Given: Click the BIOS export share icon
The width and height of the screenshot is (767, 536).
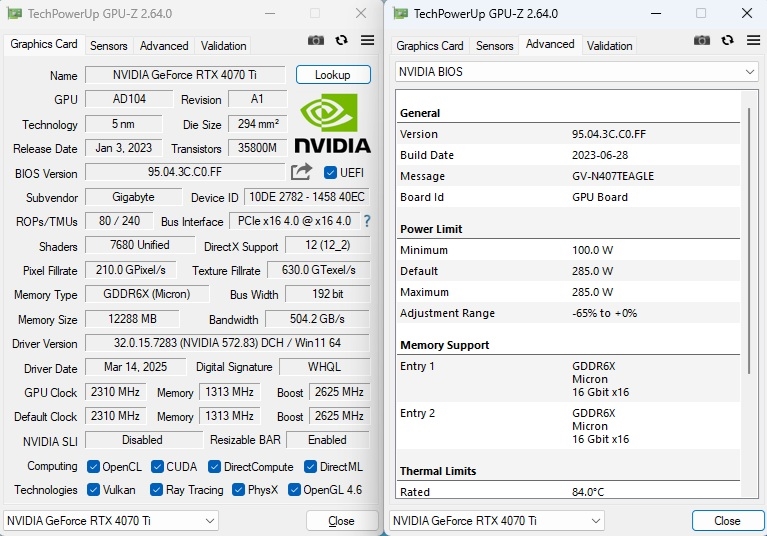Looking at the screenshot, I should (x=301, y=172).
